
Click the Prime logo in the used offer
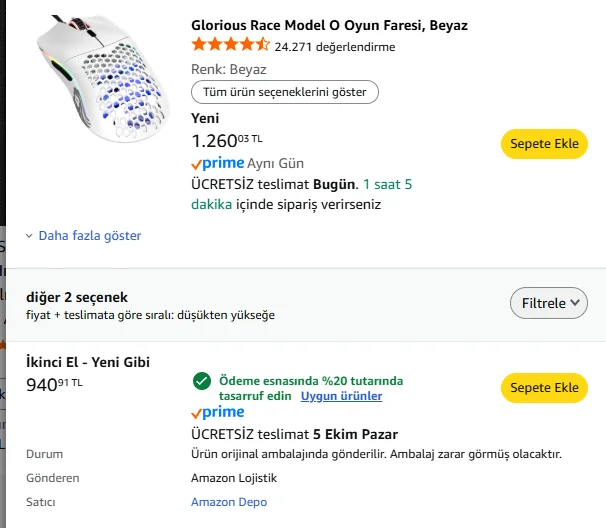[217, 413]
